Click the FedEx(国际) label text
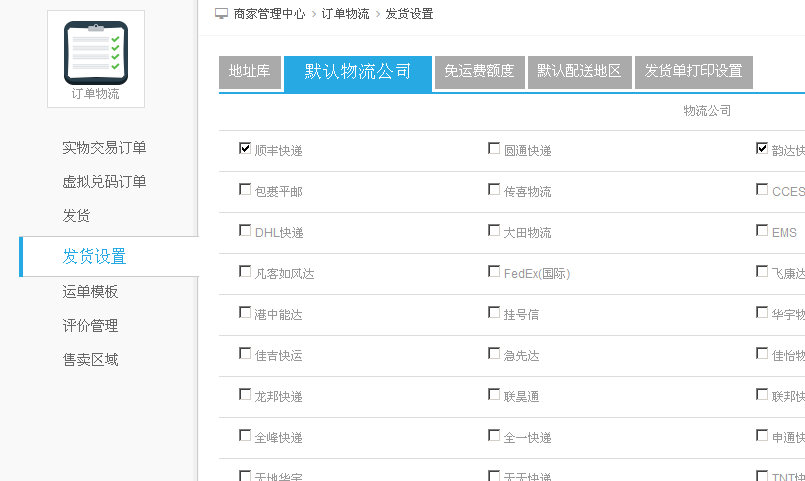 coord(537,274)
